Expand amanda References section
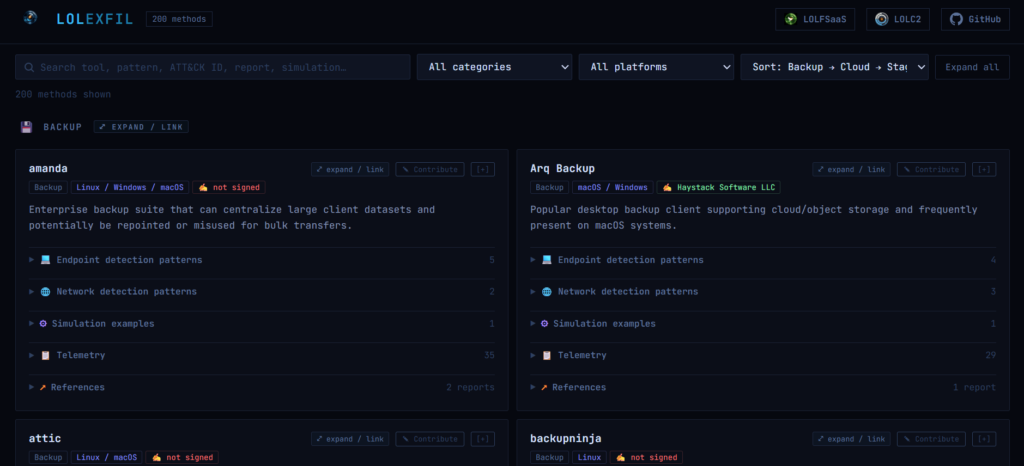 pos(262,387)
